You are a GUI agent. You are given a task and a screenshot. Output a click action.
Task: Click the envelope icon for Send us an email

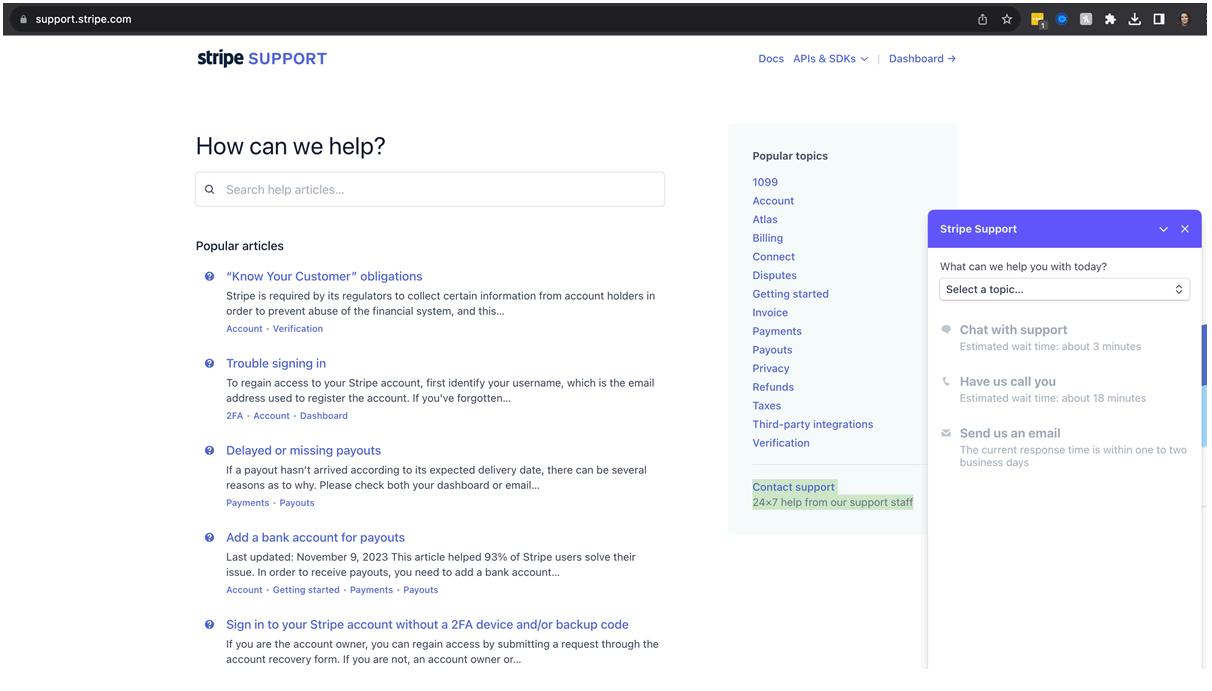point(946,433)
